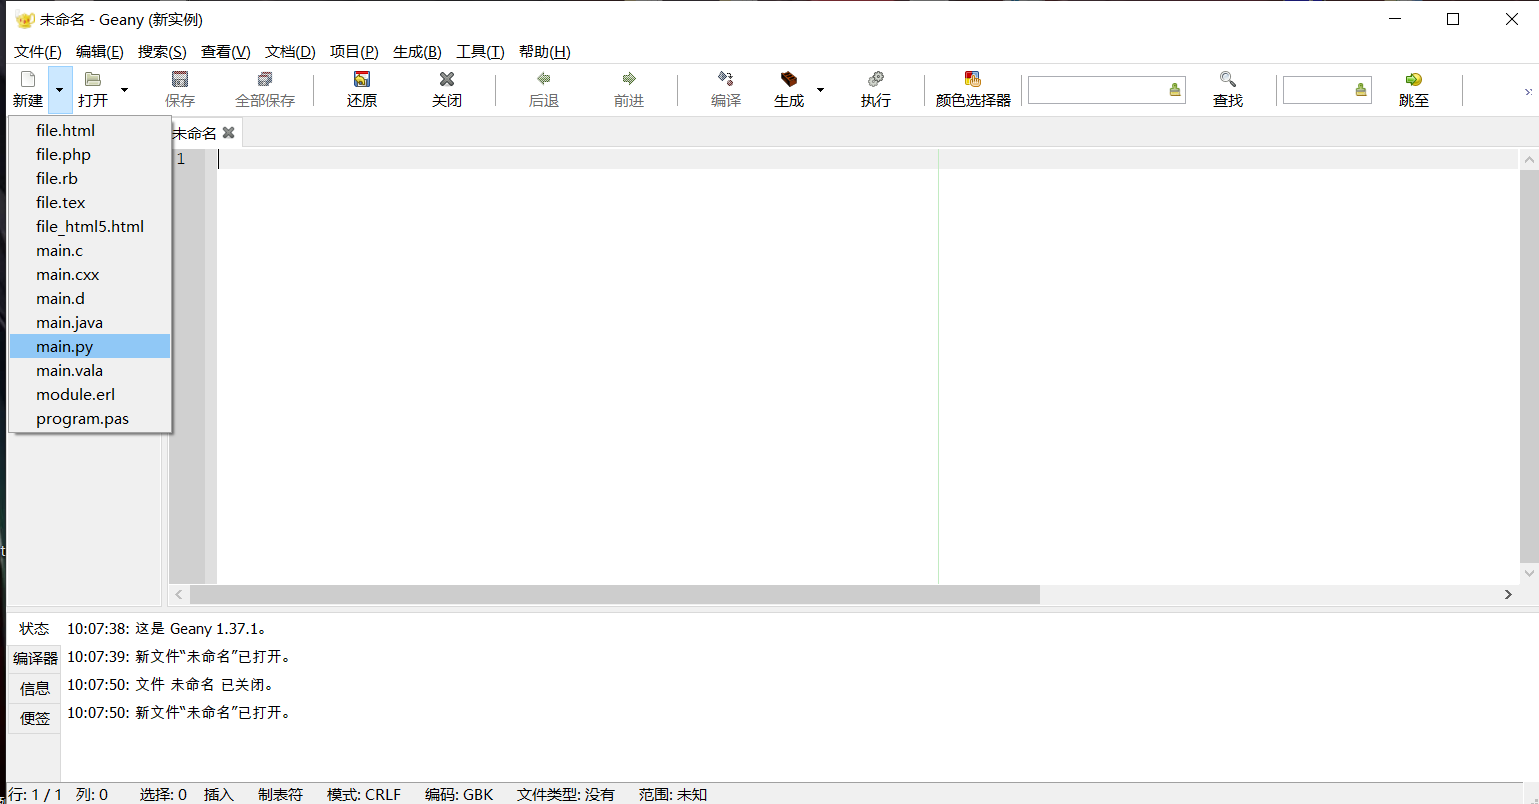
Task: Expand the Build (生成) dropdown arrow
Action: (x=820, y=88)
